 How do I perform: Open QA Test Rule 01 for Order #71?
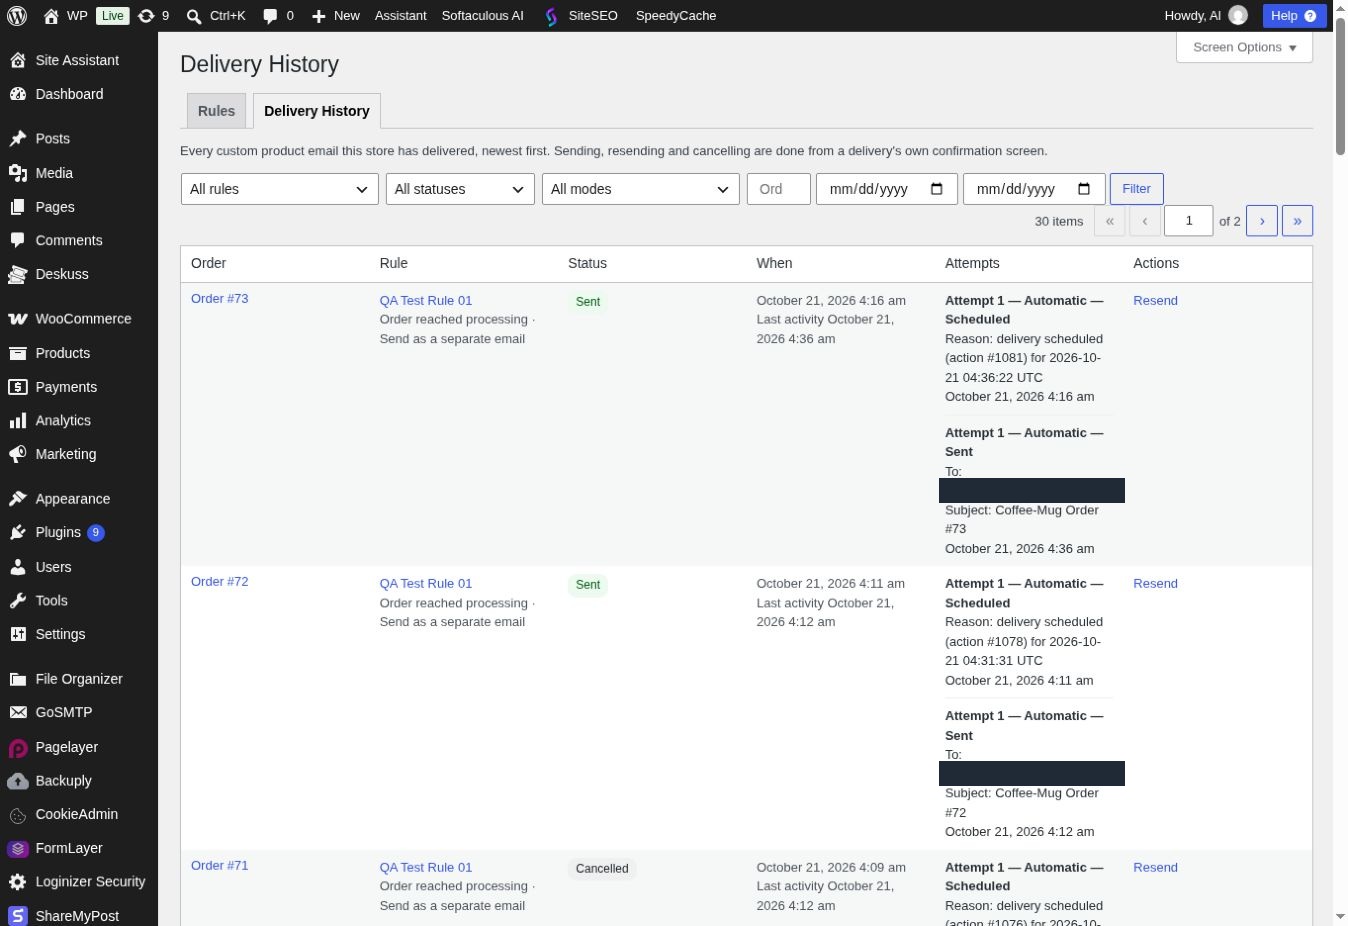tap(425, 868)
